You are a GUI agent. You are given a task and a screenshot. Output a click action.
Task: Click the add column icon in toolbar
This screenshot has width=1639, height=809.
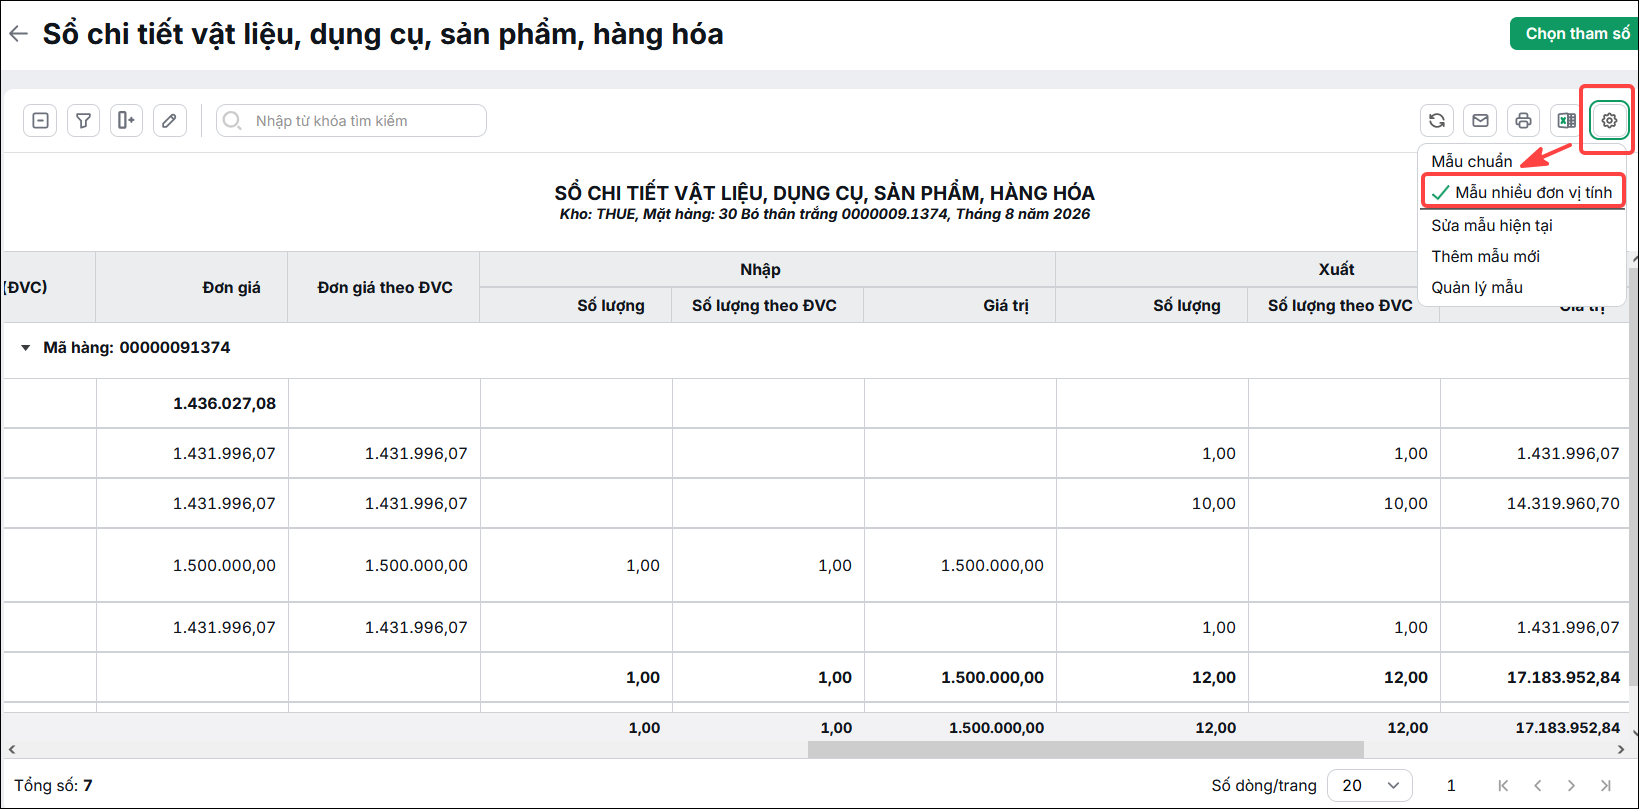tap(126, 121)
